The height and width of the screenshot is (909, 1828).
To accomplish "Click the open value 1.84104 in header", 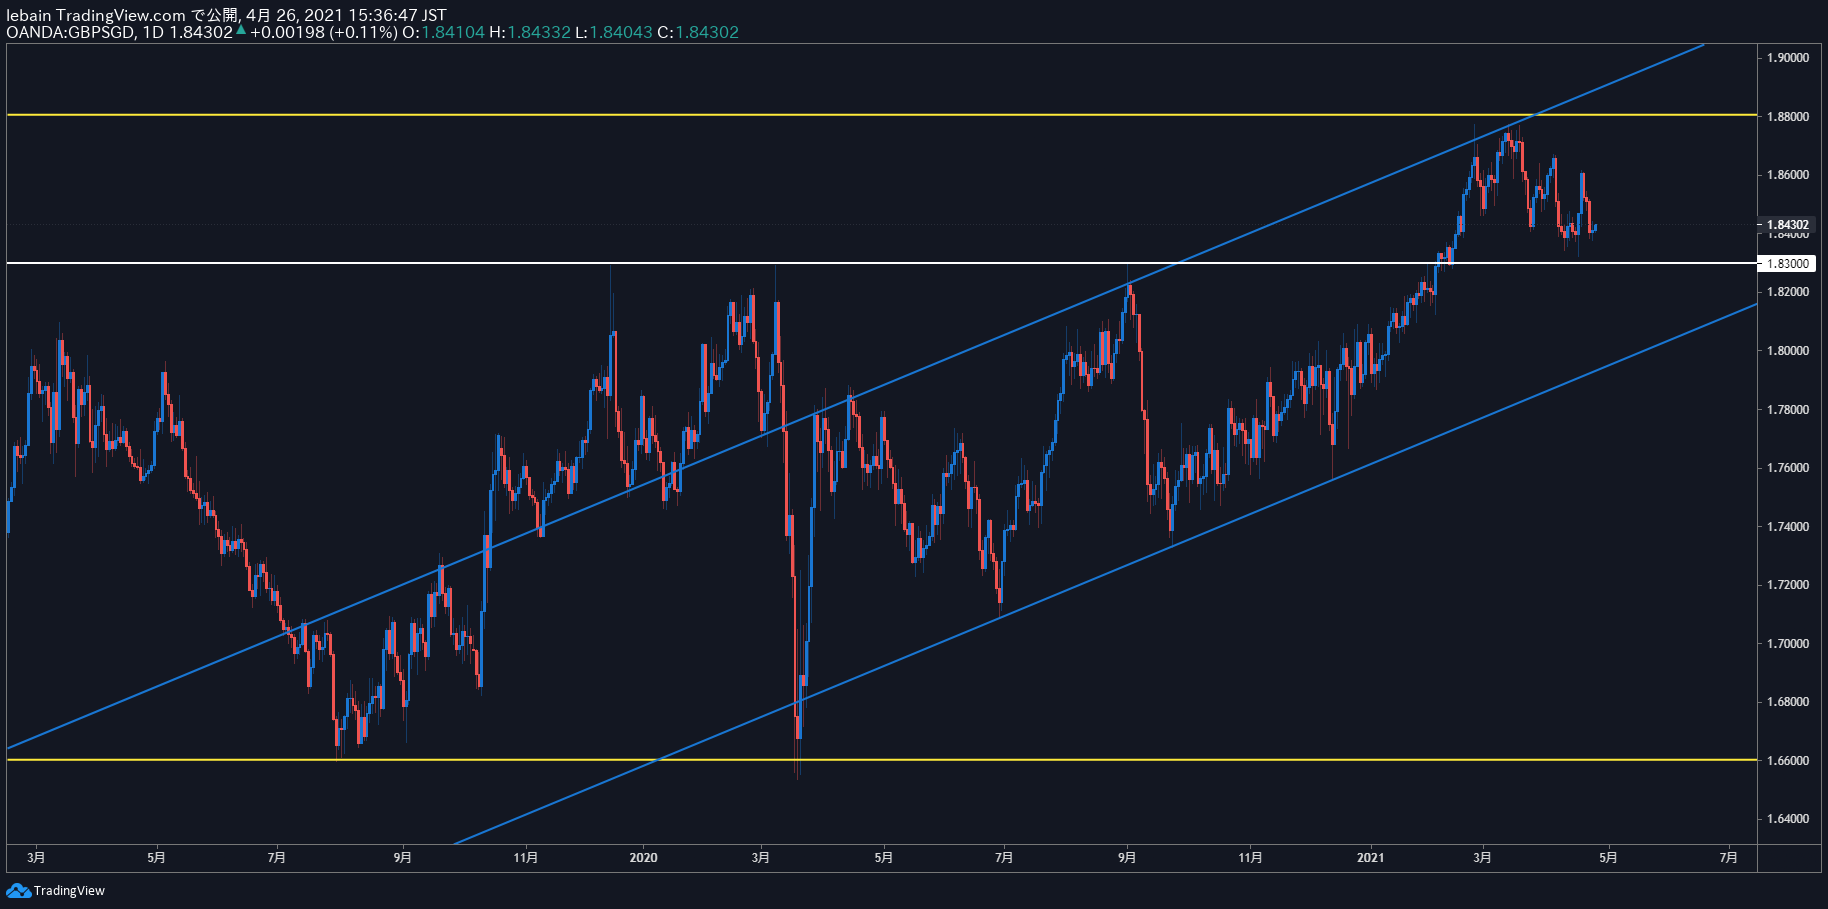I will 453,32.
